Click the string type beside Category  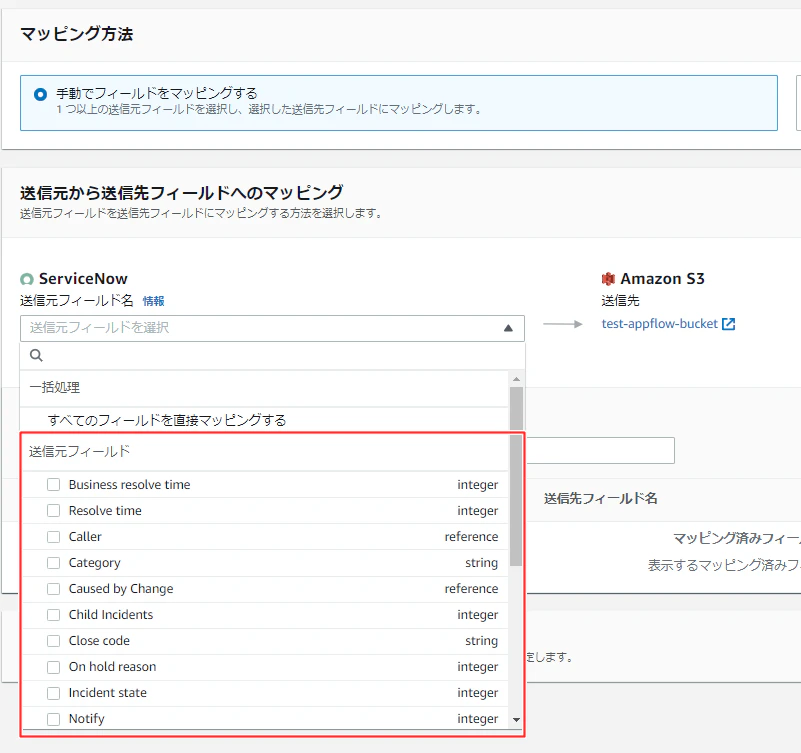pos(481,562)
